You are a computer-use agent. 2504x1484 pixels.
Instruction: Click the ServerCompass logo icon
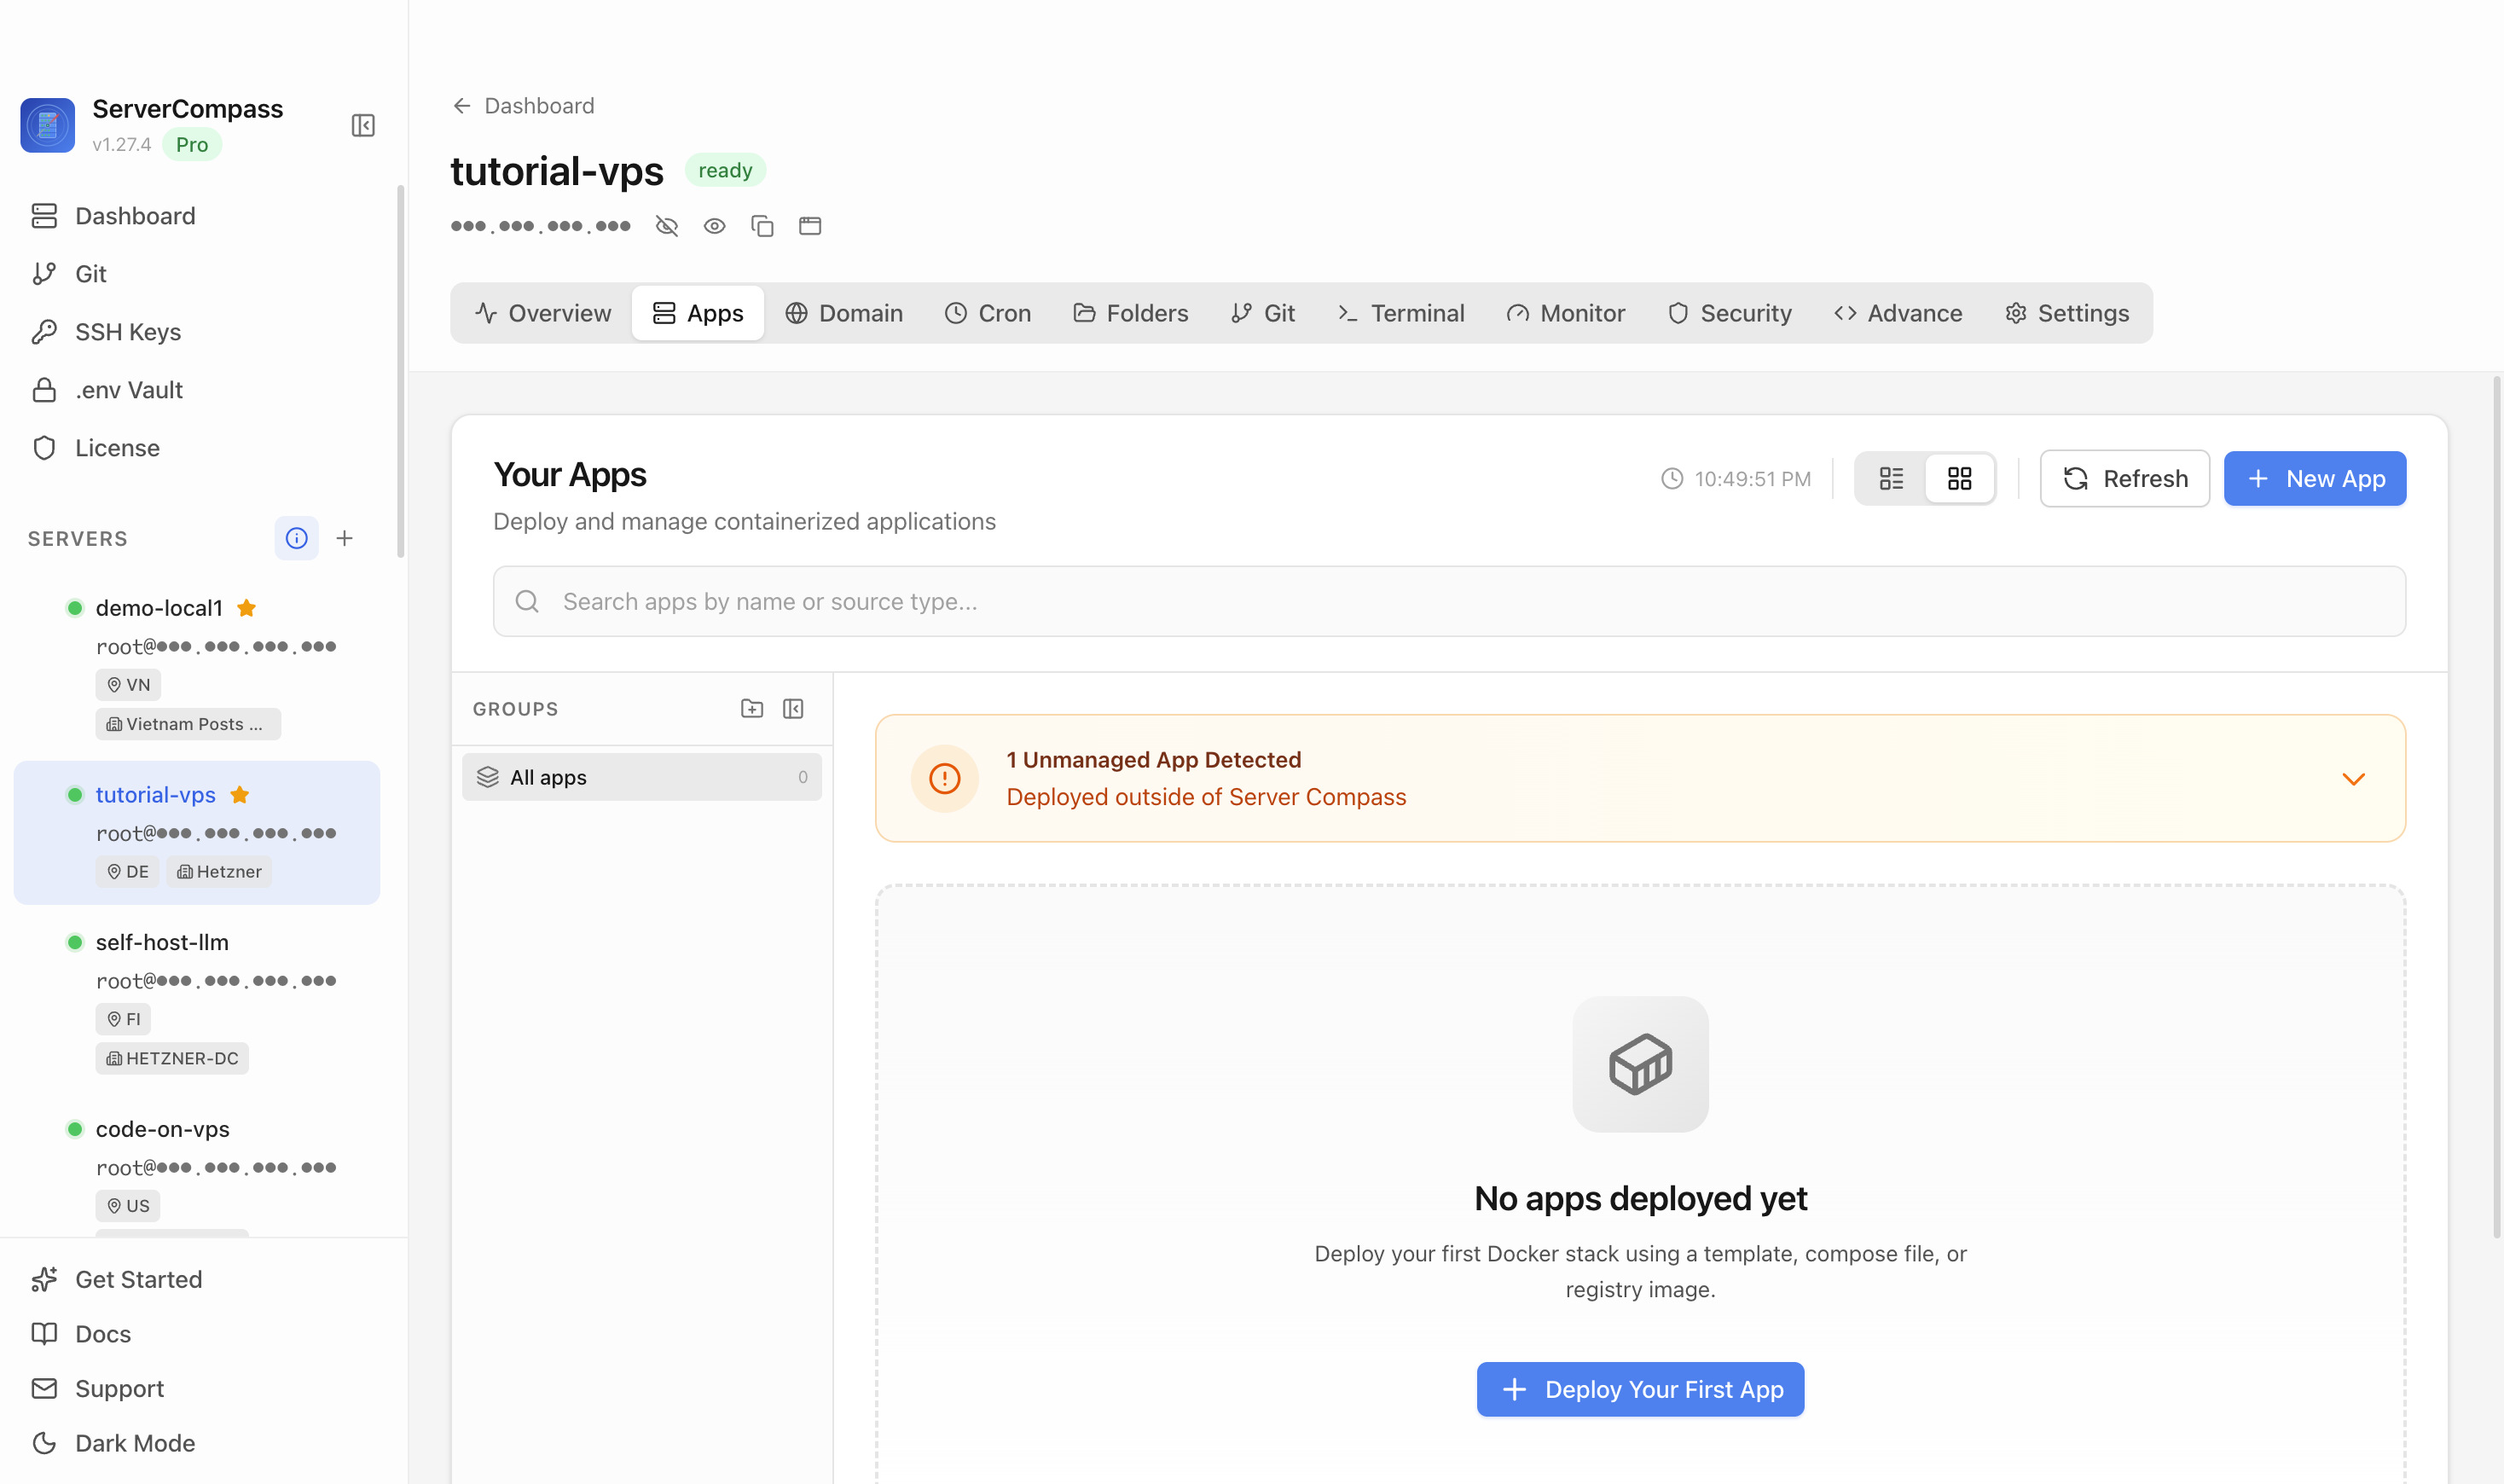click(x=47, y=125)
